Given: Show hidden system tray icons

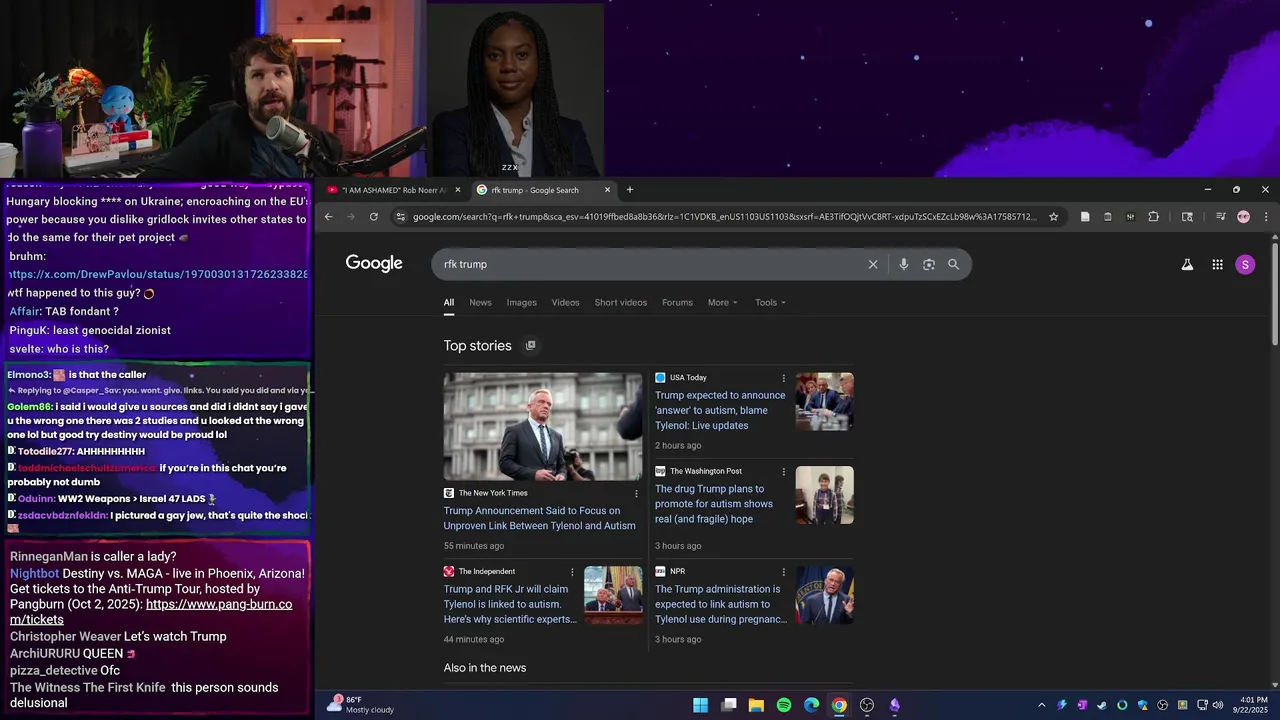Looking at the screenshot, I should 1041,705.
